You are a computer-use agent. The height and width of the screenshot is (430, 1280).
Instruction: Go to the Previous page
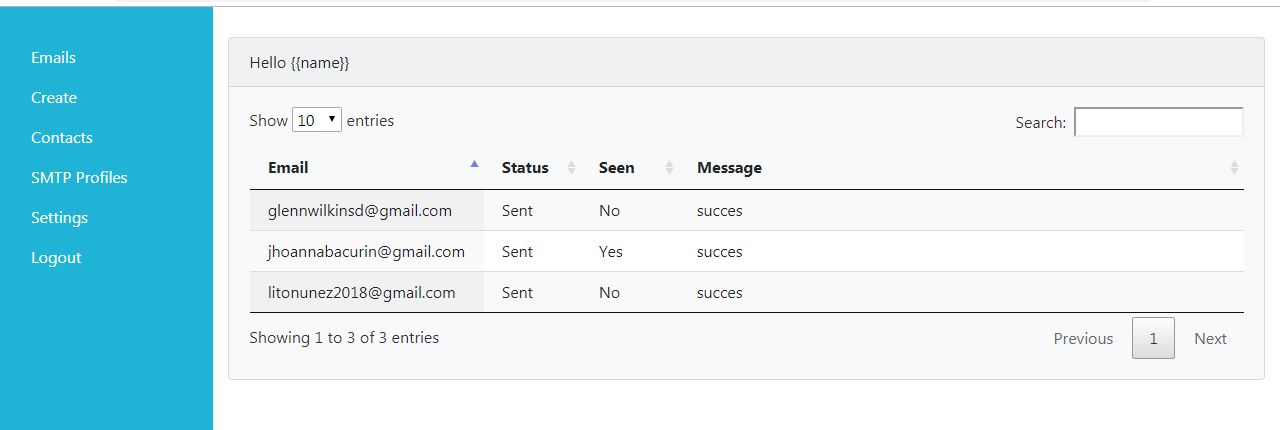point(1083,339)
